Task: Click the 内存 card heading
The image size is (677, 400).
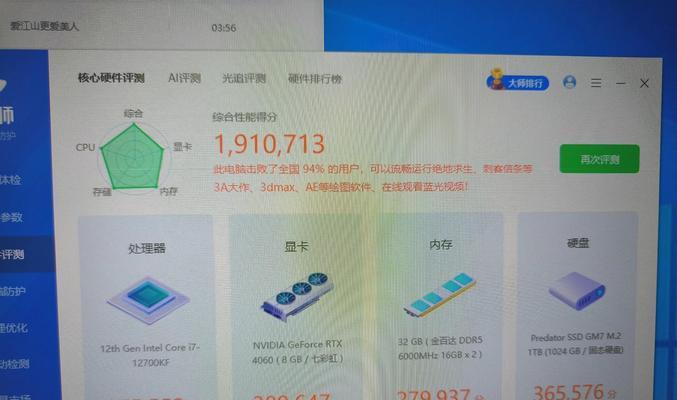Action: (440, 244)
